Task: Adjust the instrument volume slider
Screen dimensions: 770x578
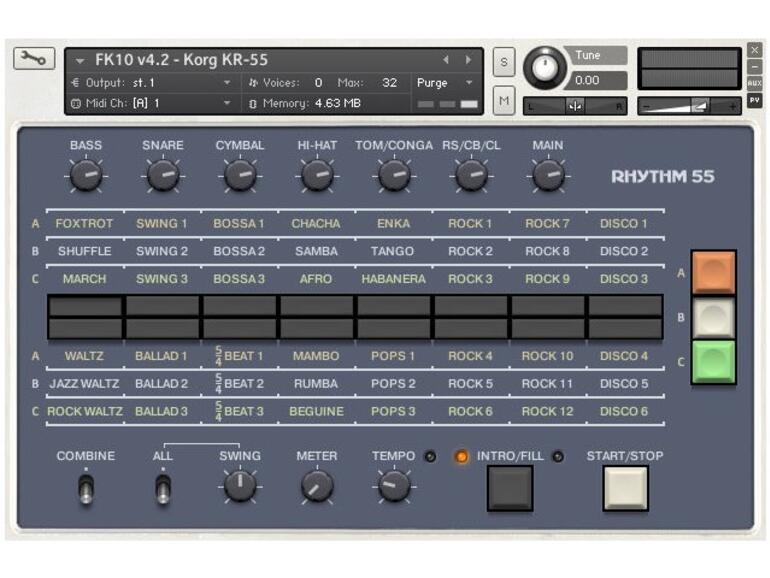Action: pyautogui.click(x=689, y=106)
